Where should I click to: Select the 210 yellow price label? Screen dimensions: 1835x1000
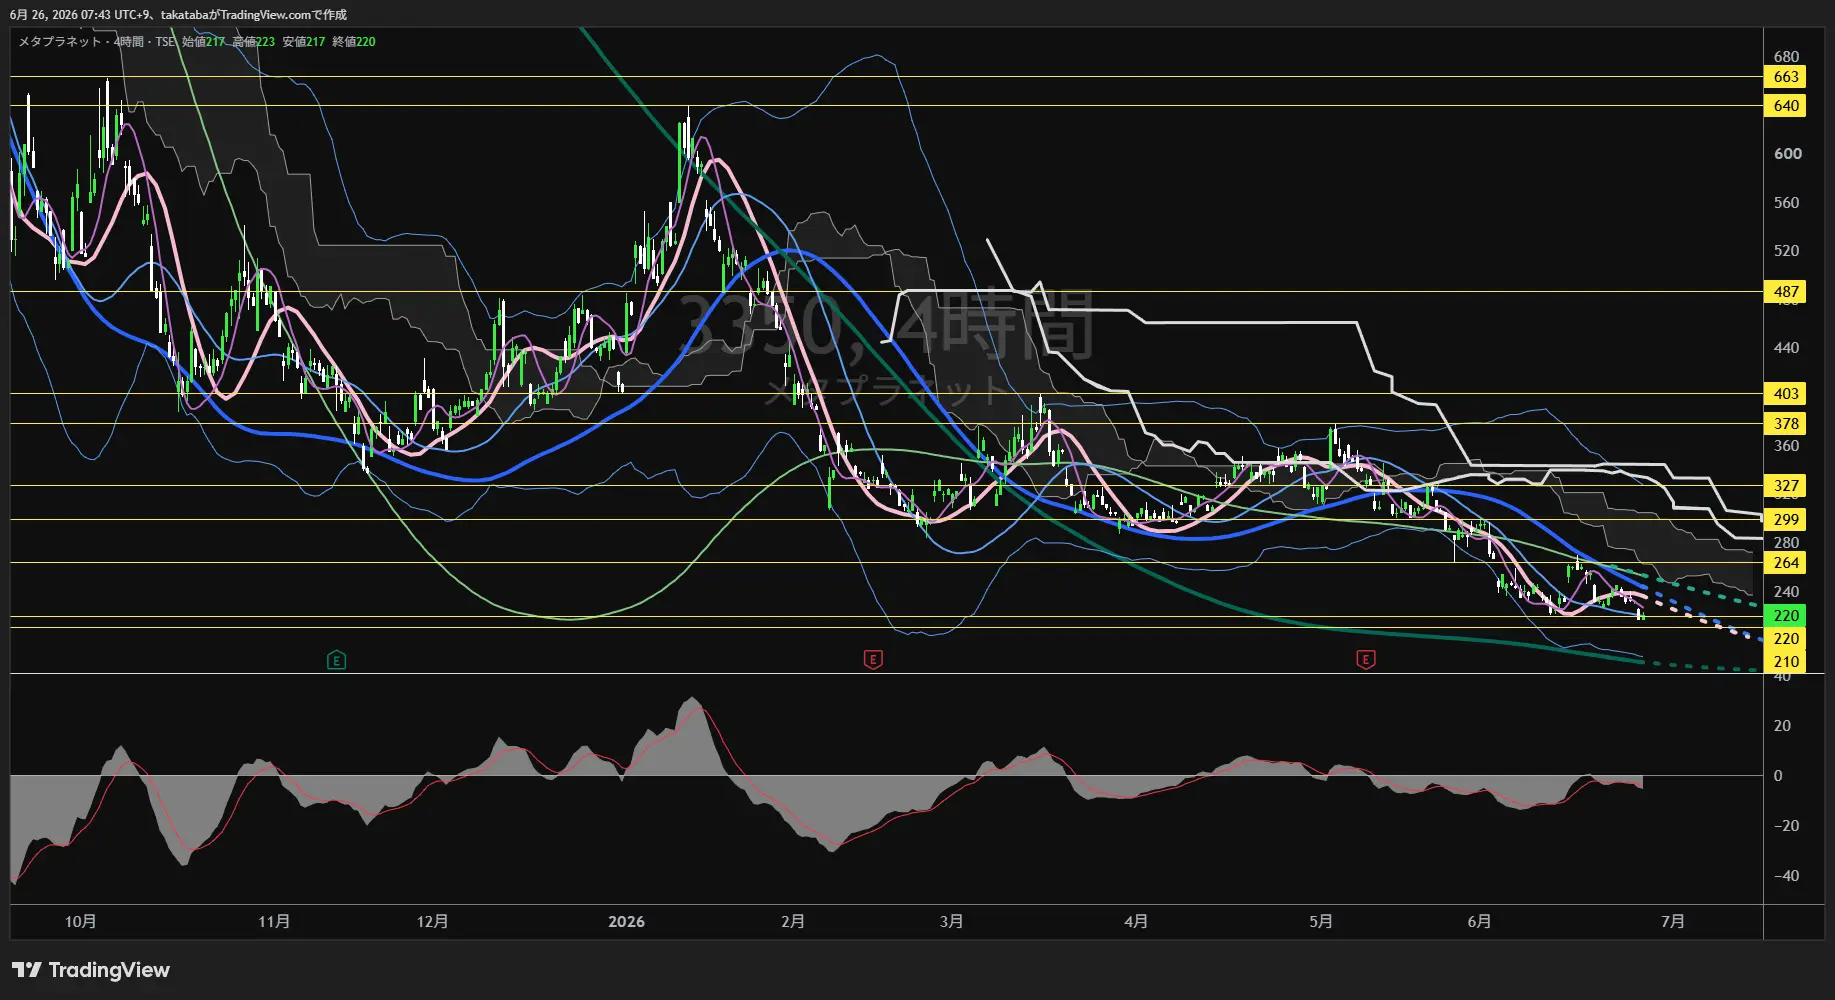[1785, 662]
